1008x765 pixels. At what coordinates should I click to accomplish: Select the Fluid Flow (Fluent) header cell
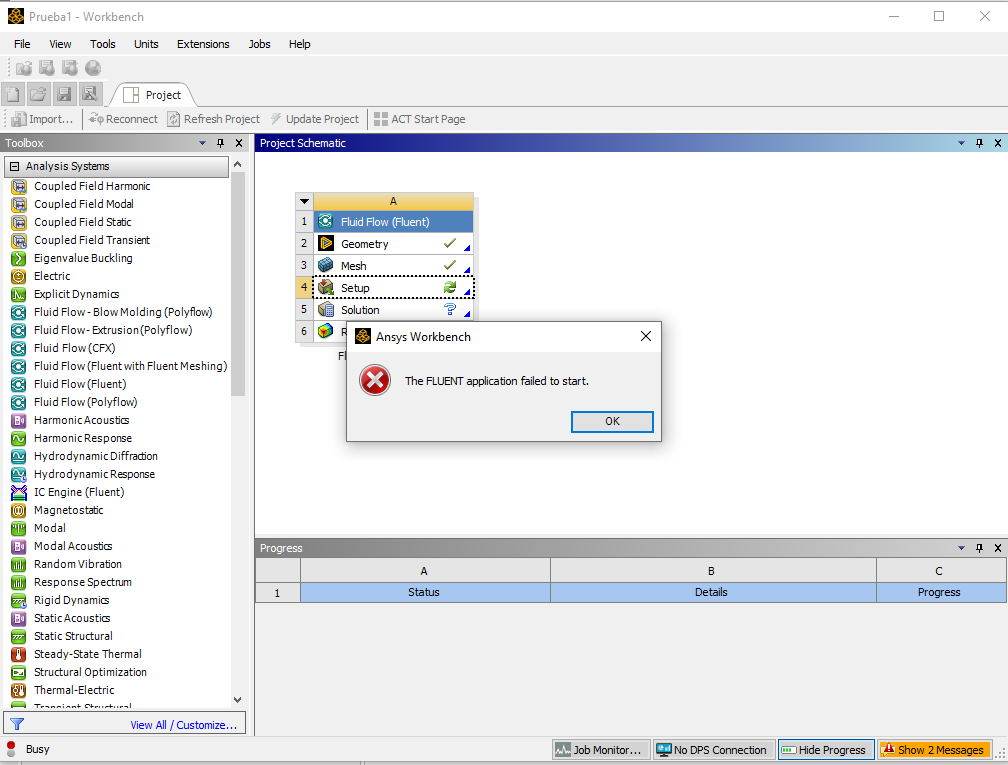(x=393, y=222)
